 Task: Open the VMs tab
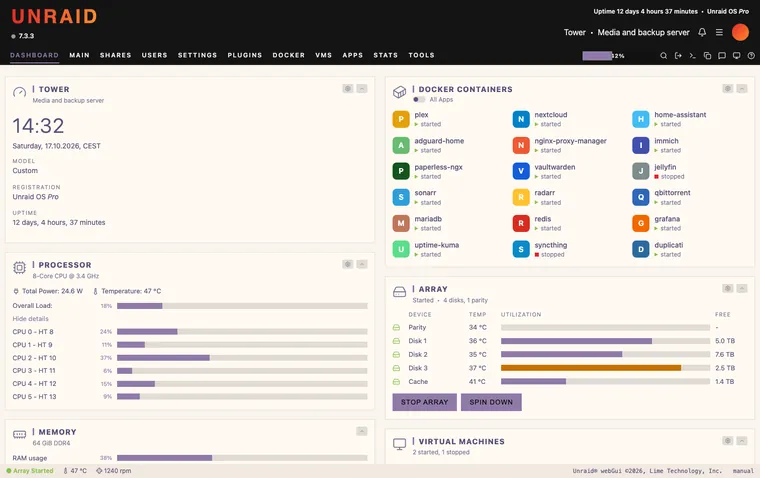tap(324, 55)
